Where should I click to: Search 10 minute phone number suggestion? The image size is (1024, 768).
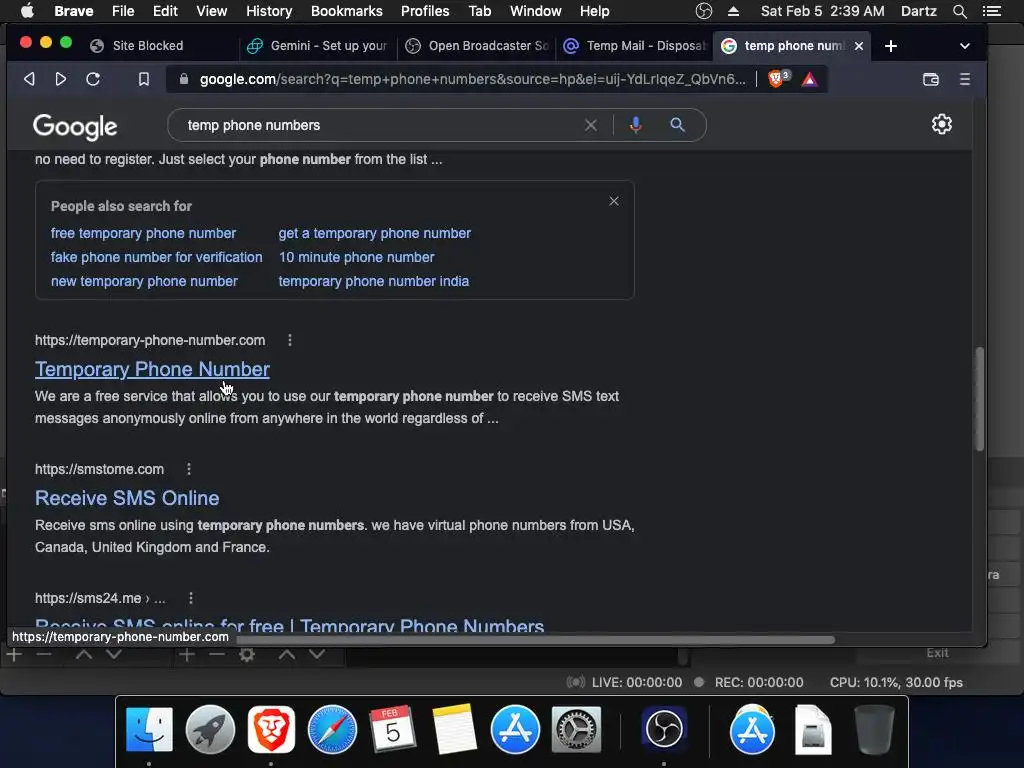pyautogui.click(x=357, y=257)
